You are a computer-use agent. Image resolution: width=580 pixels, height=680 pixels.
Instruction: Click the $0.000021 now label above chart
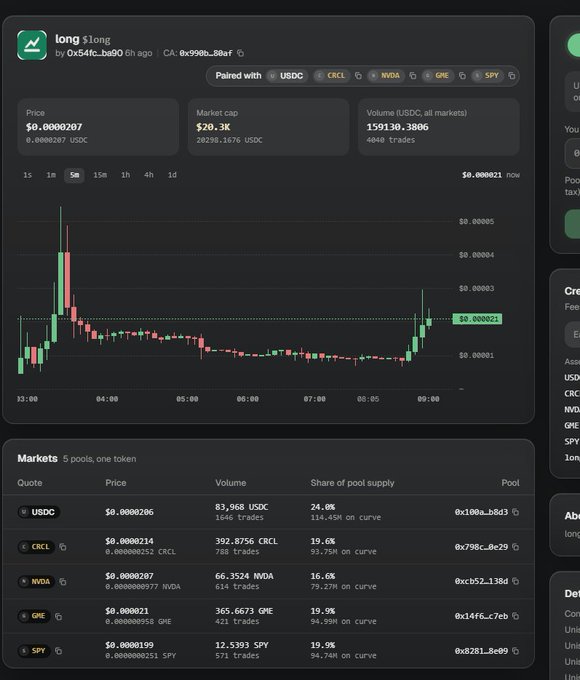click(491, 175)
